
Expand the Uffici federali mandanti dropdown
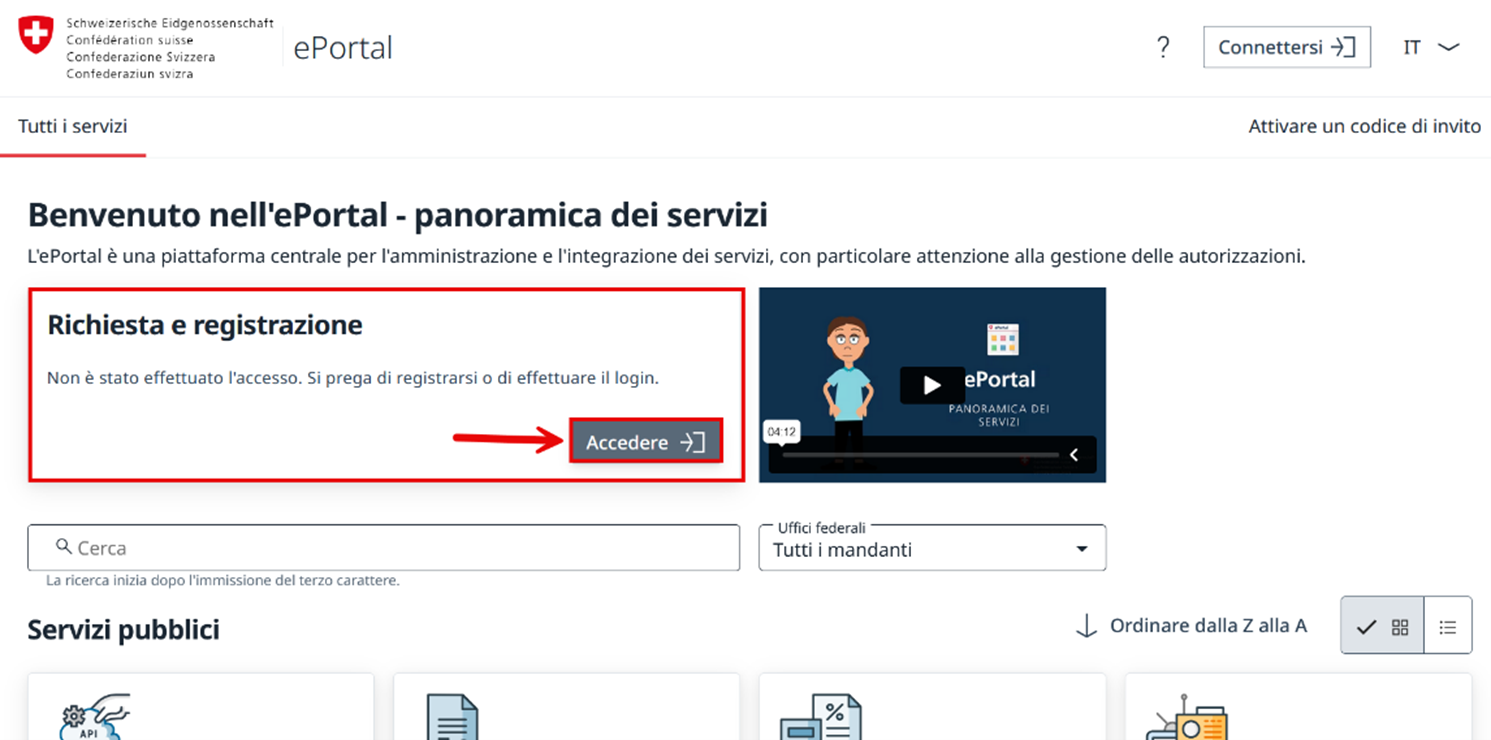1080,549
